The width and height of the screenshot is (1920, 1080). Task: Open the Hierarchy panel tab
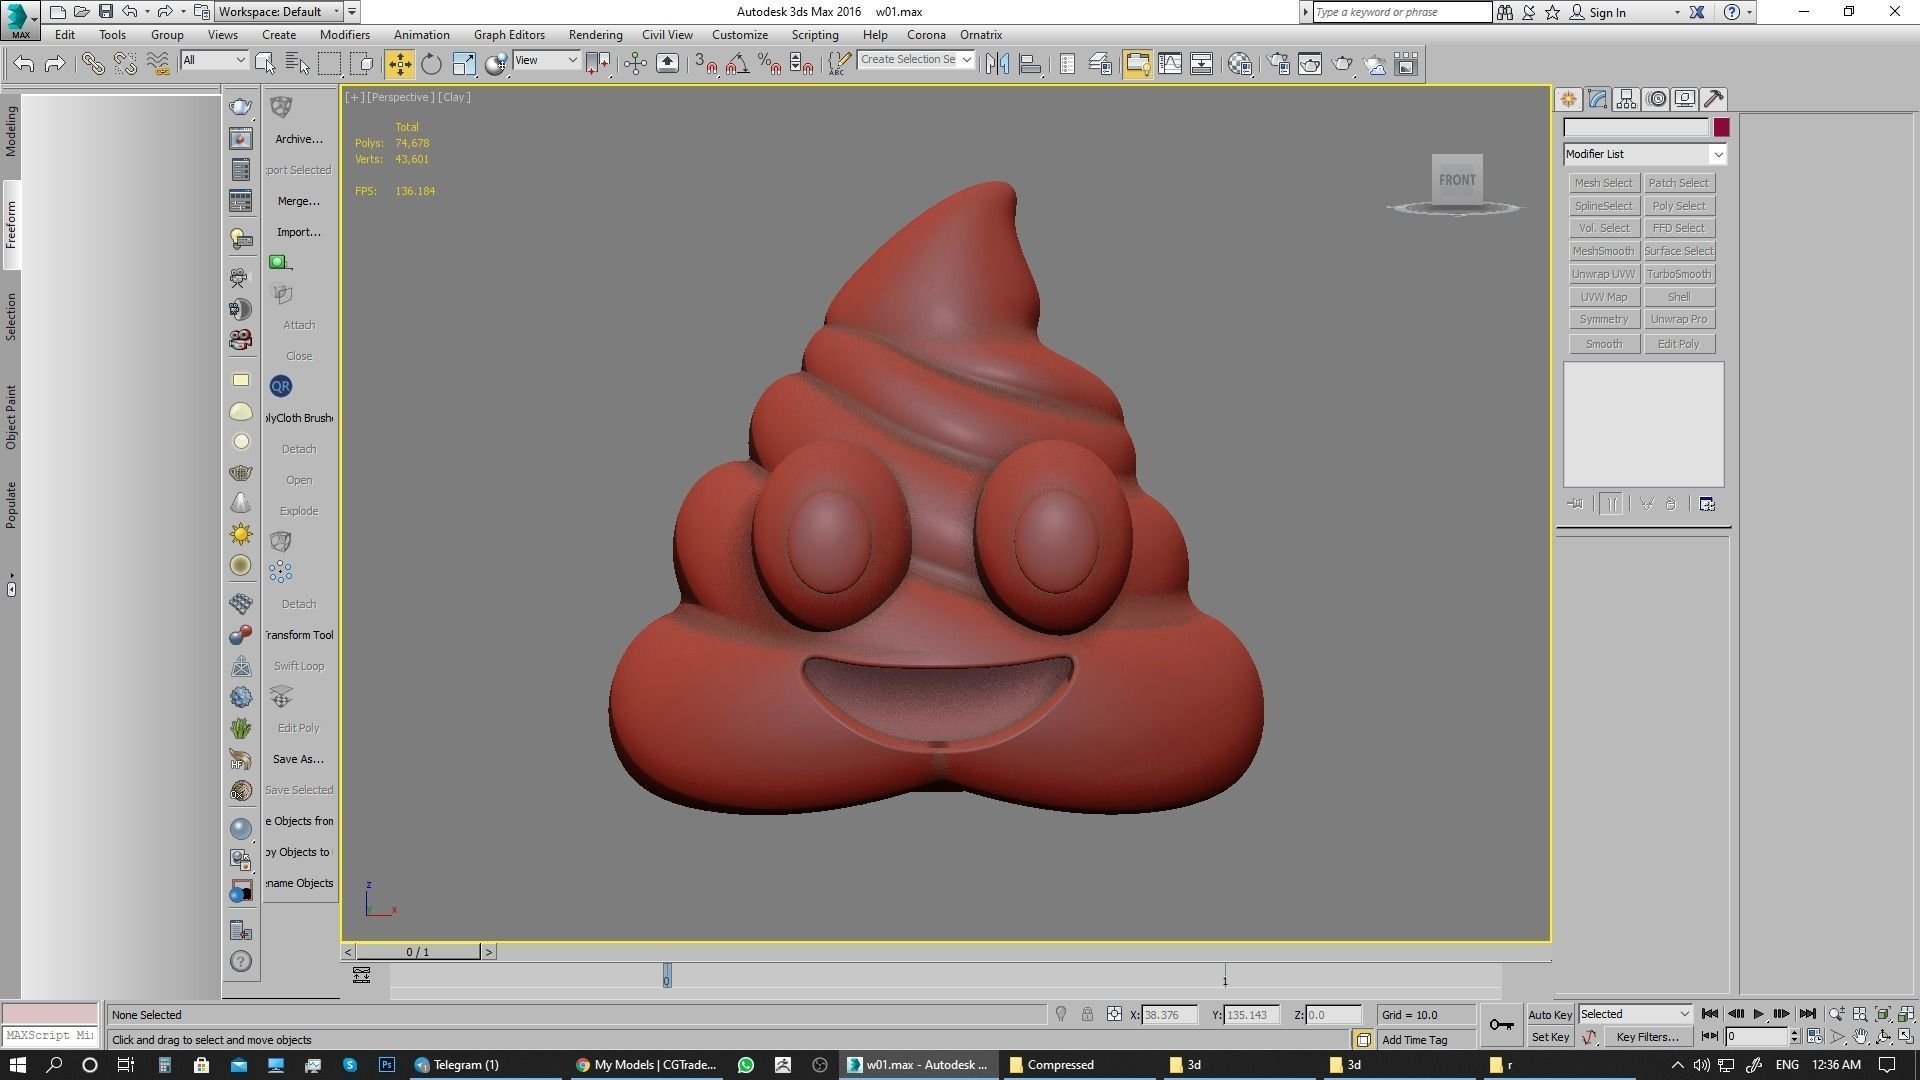[1626, 99]
